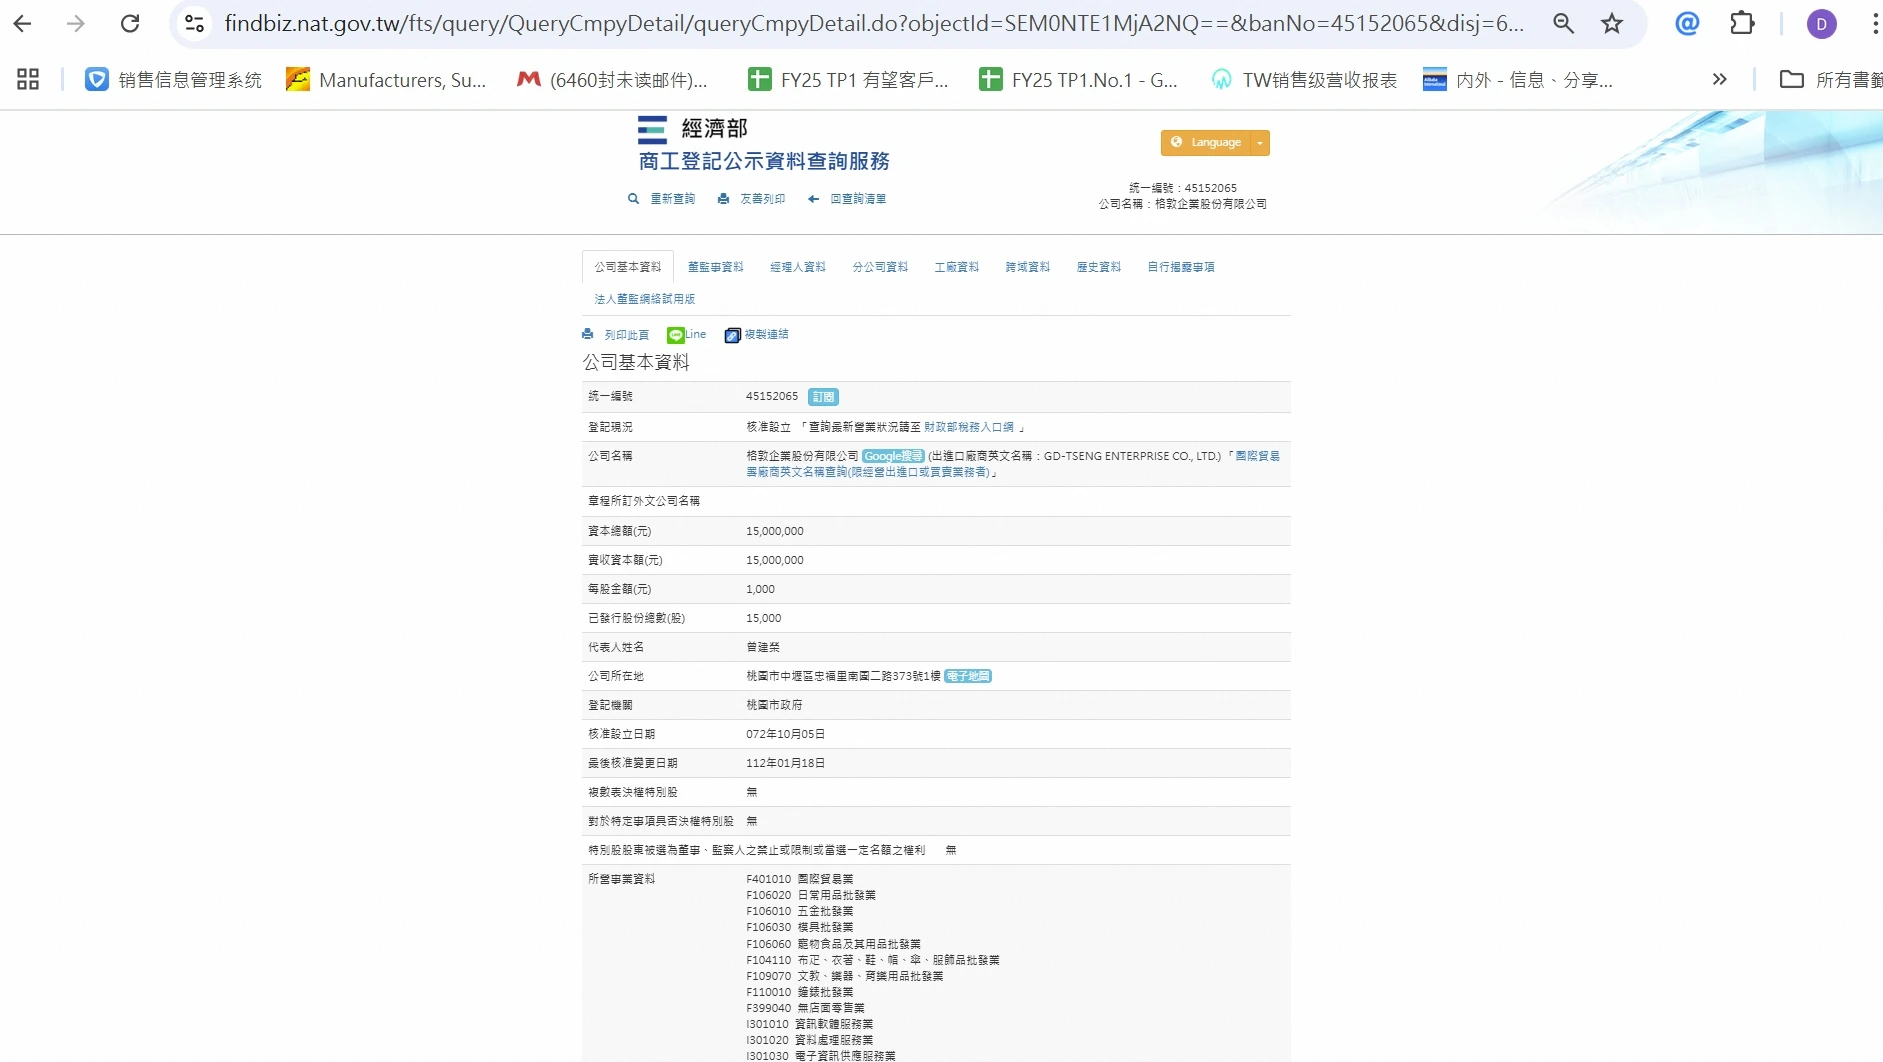Go back to the previous browser page

coord(23,24)
